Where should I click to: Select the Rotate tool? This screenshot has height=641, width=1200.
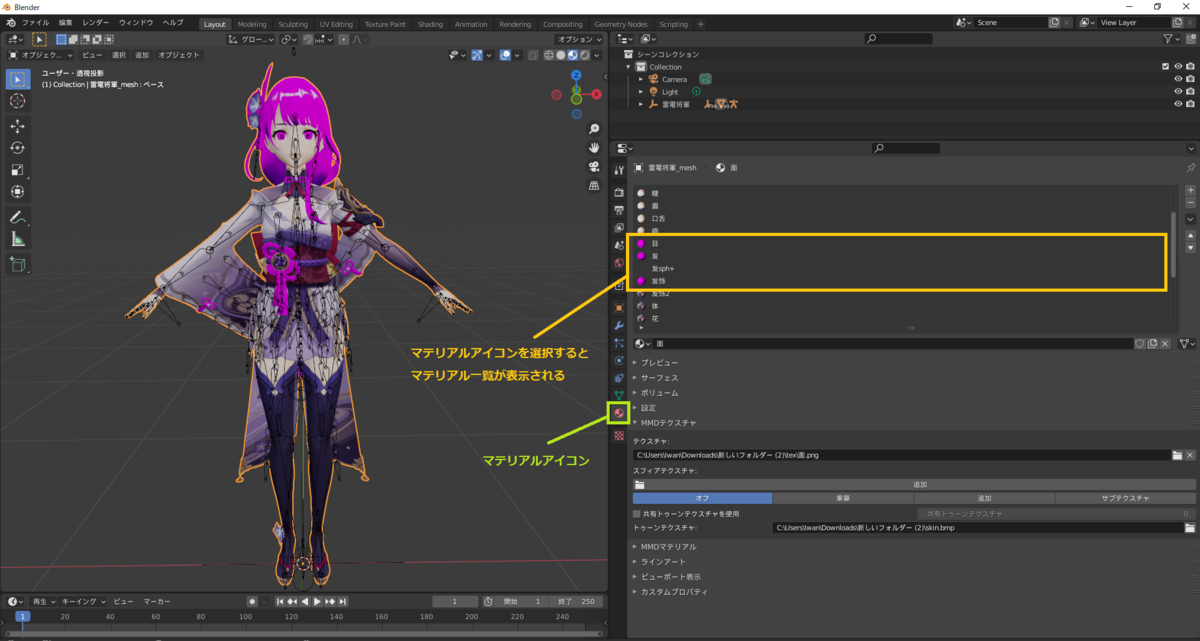pyautogui.click(x=18, y=148)
